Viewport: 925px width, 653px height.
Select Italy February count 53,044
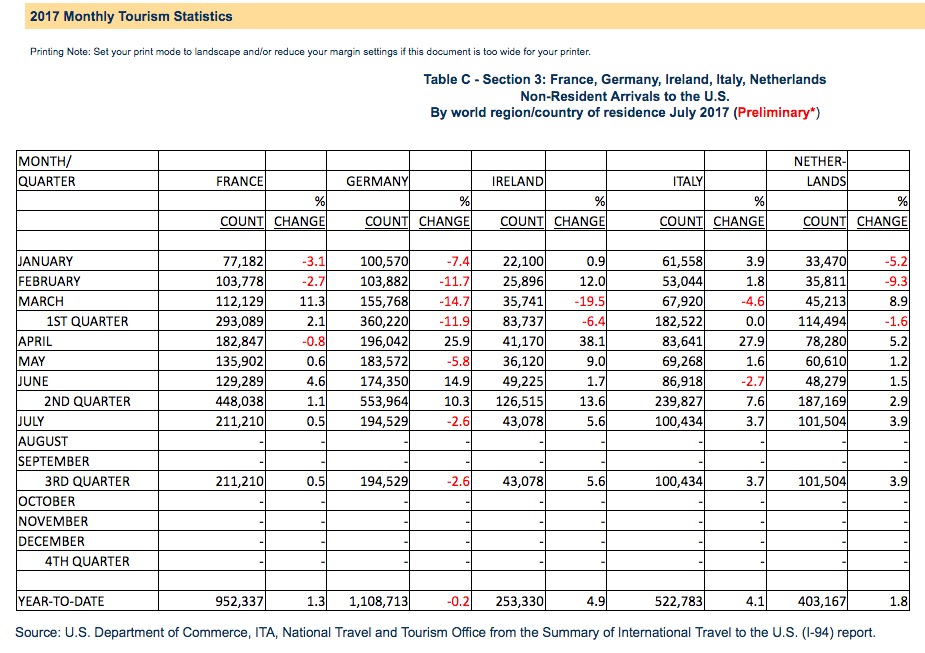pos(683,281)
